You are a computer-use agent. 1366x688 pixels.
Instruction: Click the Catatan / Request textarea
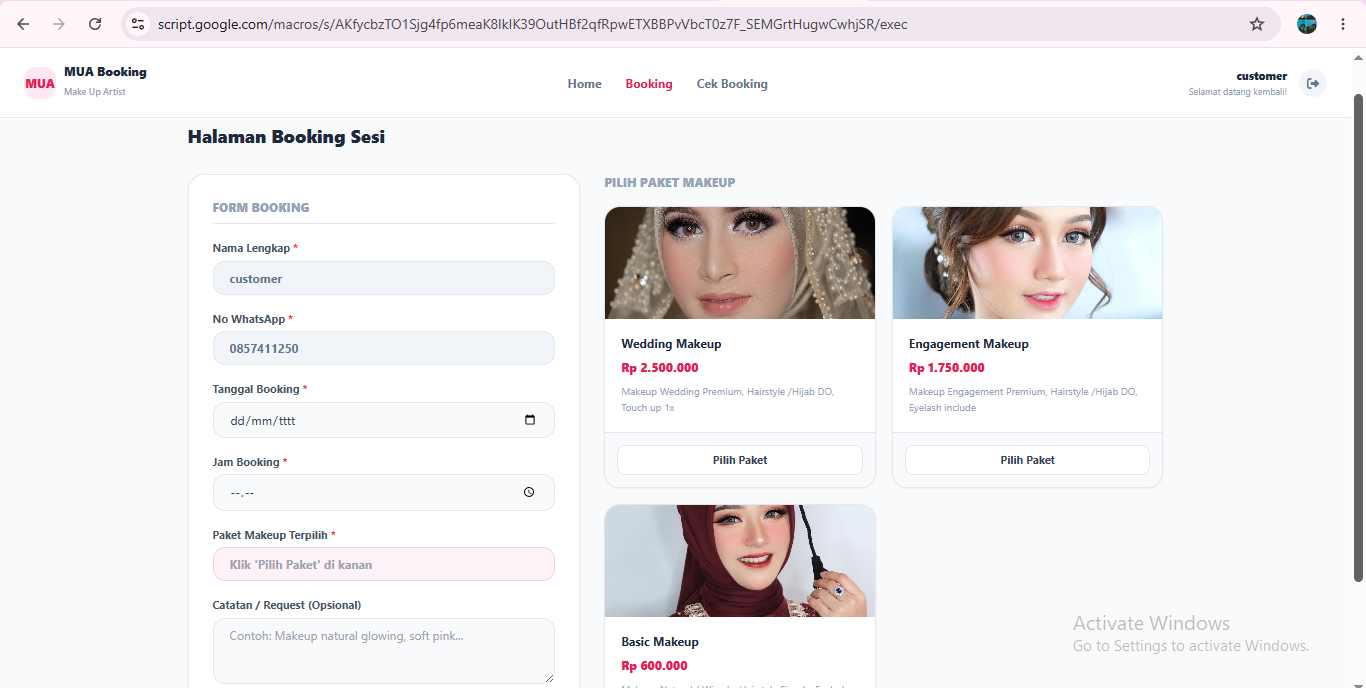click(384, 651)
